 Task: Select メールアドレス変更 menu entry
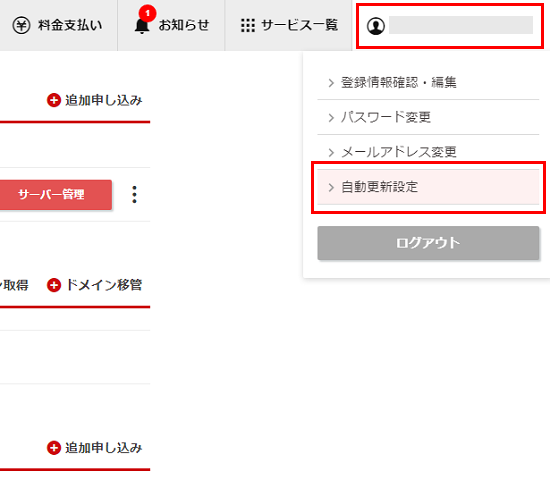click(428, 152)
